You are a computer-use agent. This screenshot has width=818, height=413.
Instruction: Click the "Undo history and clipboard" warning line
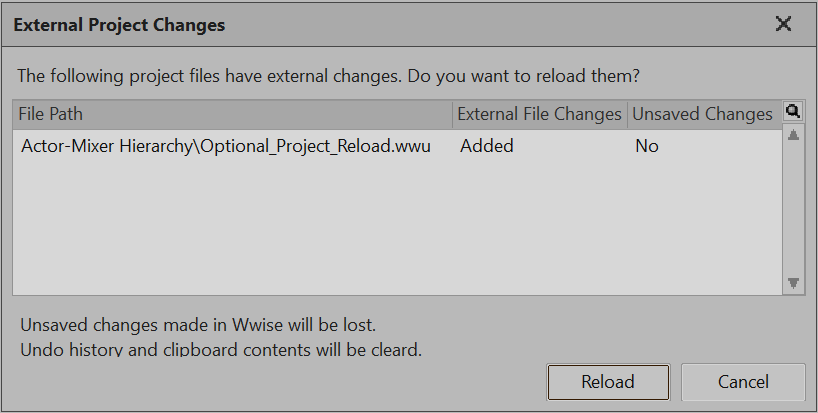(x=221, y=350)
